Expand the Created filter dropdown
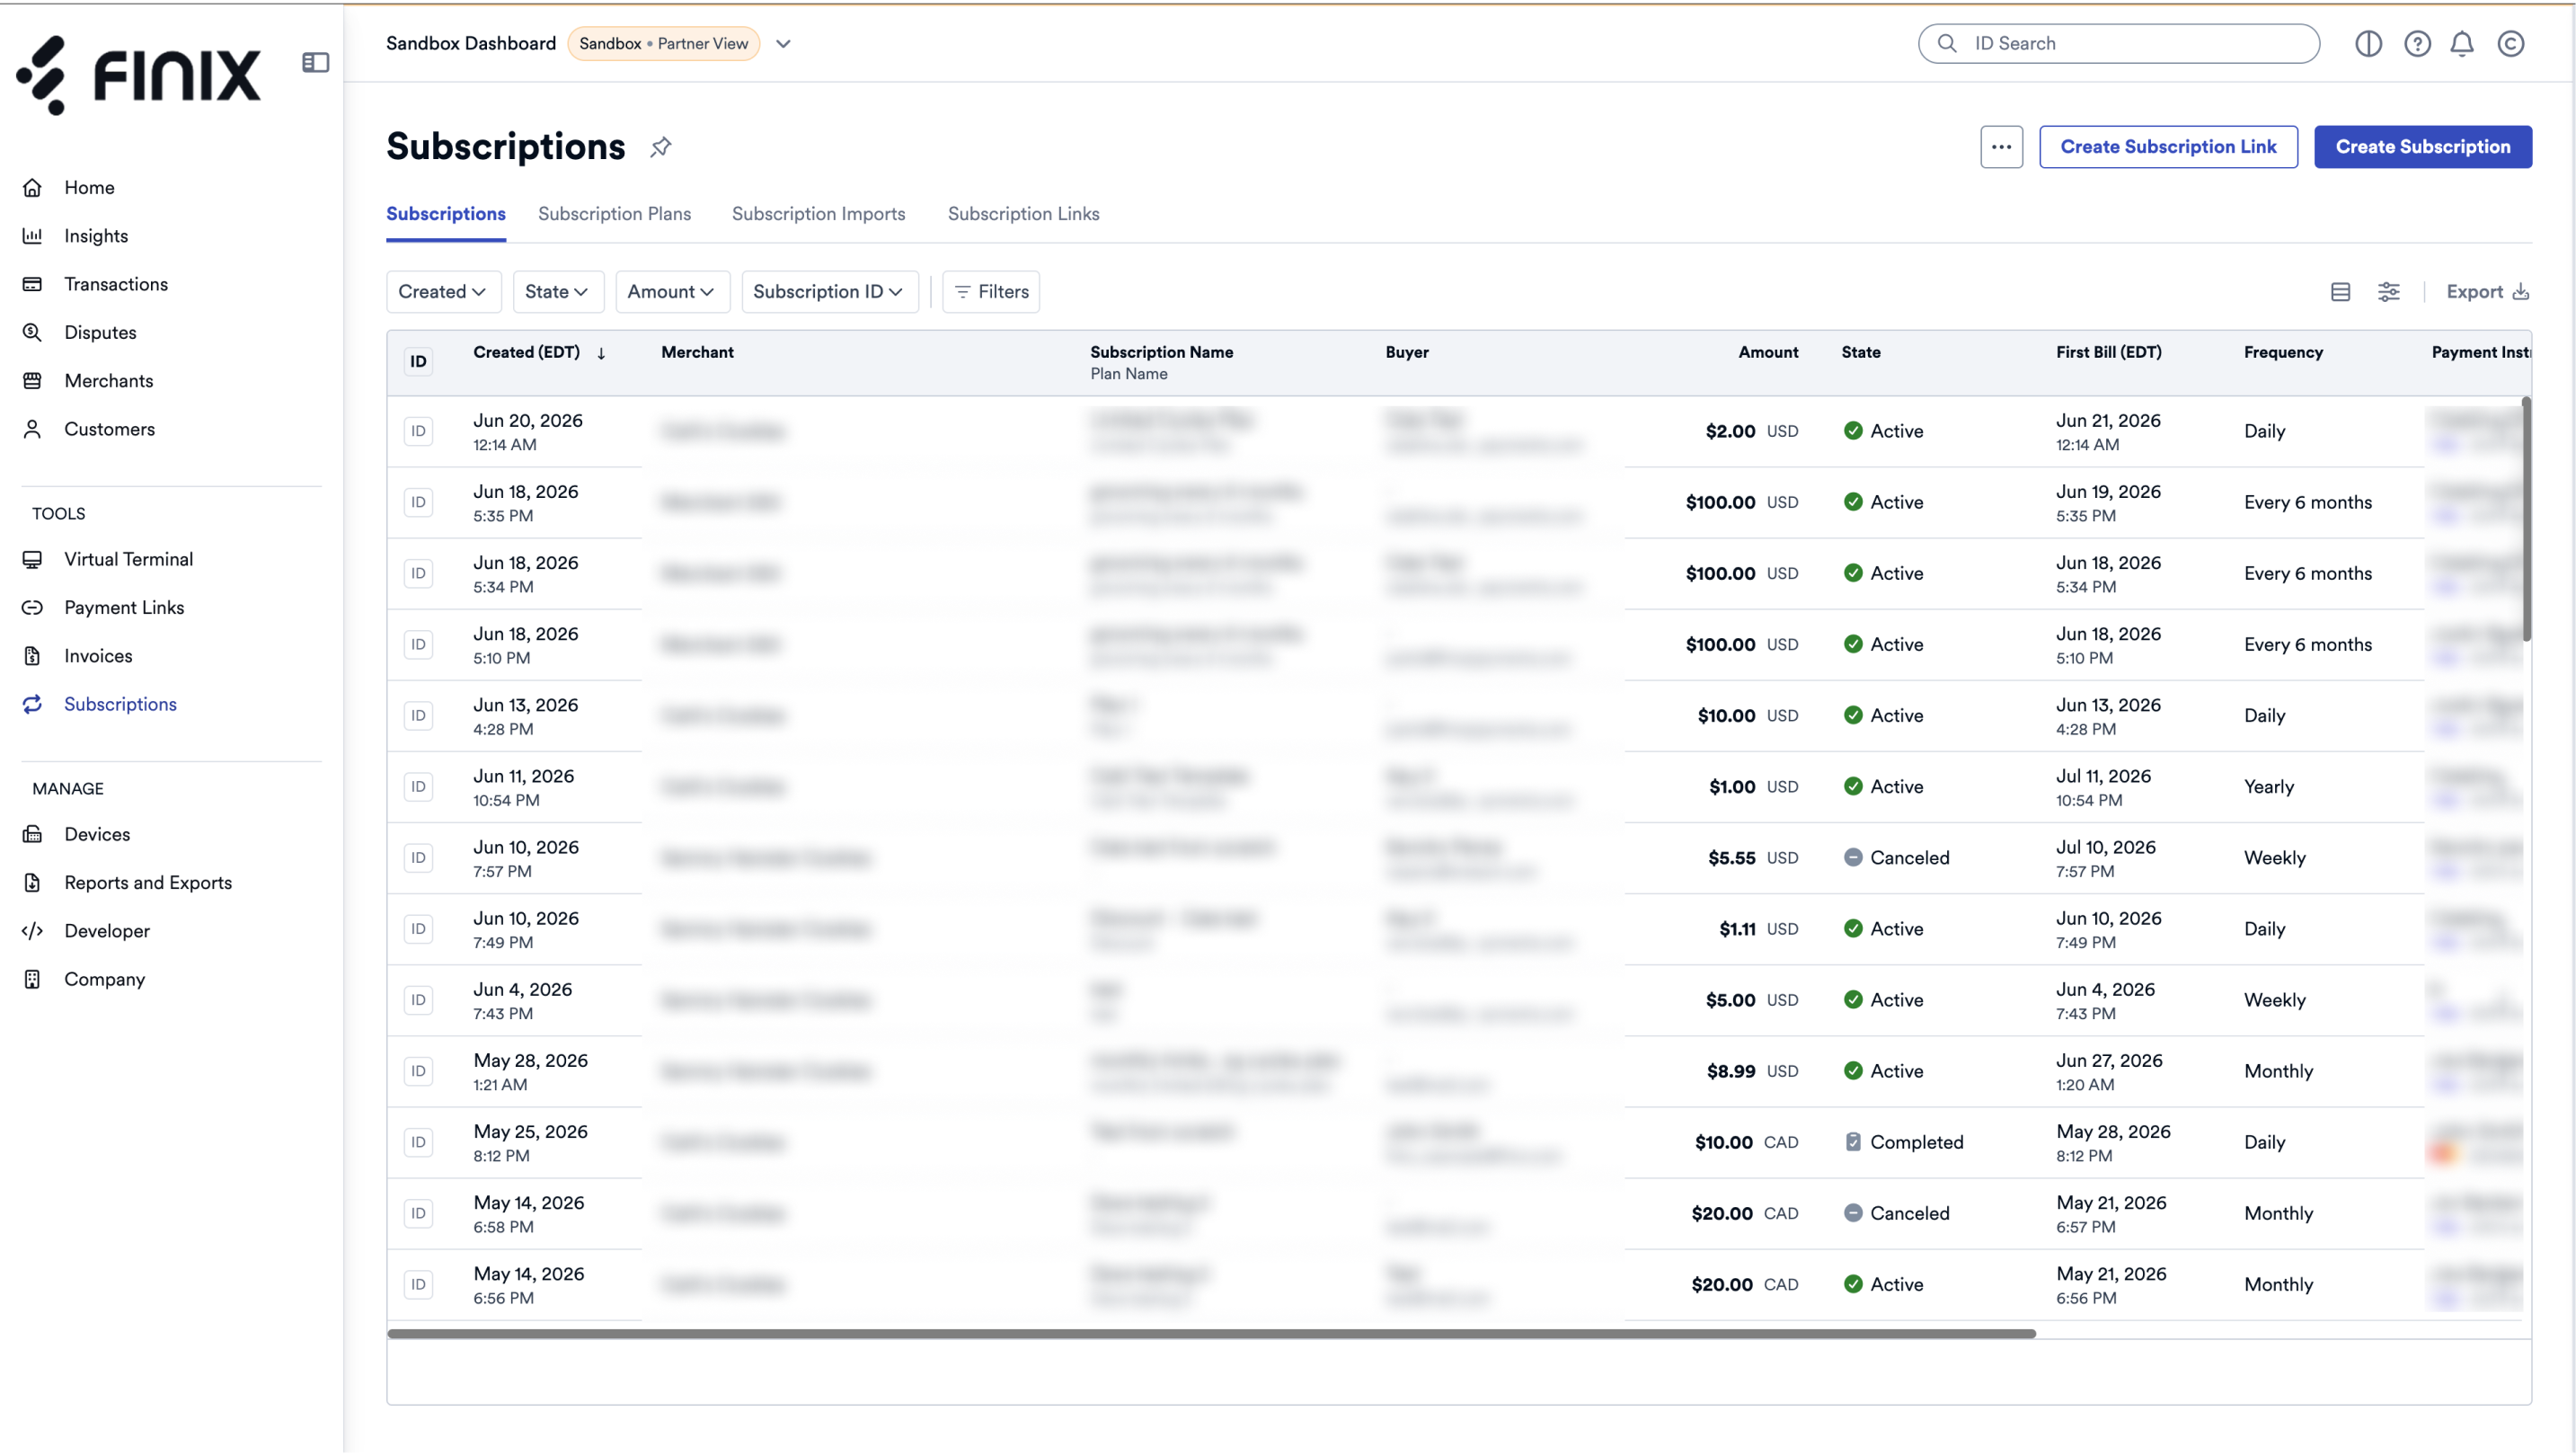 442,292
